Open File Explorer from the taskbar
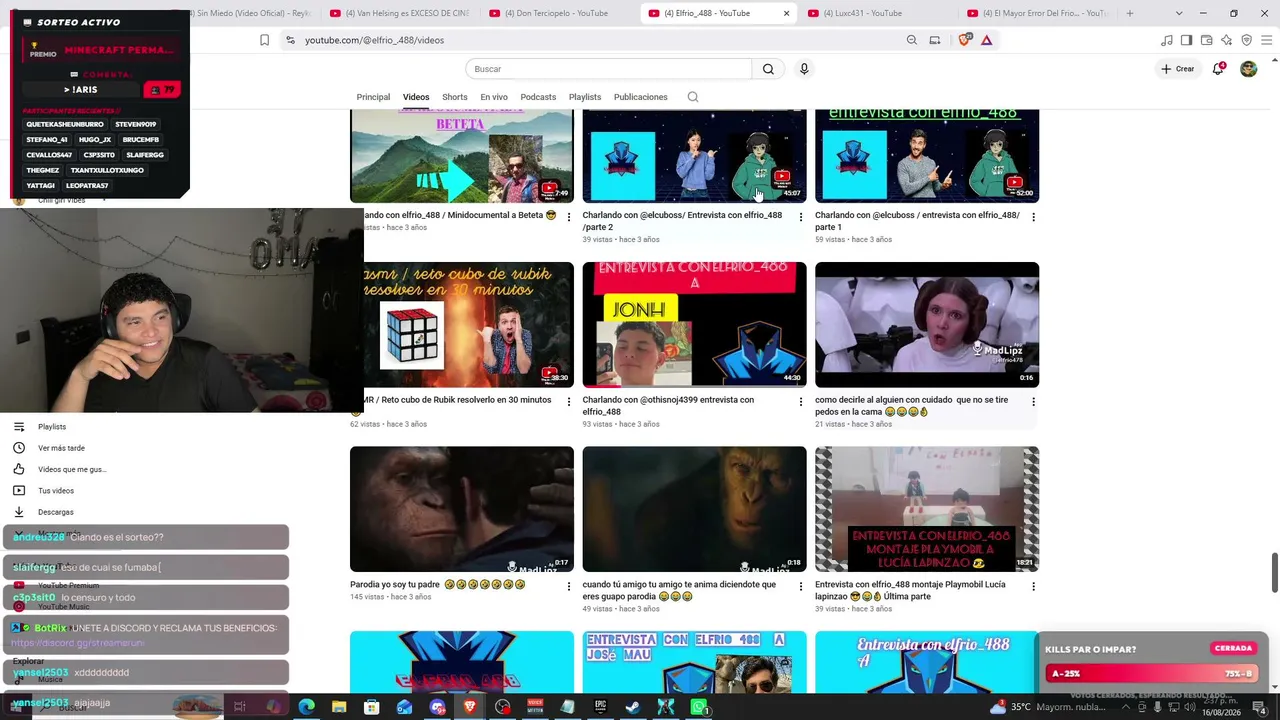The image size is (1280, 720). 339,707
